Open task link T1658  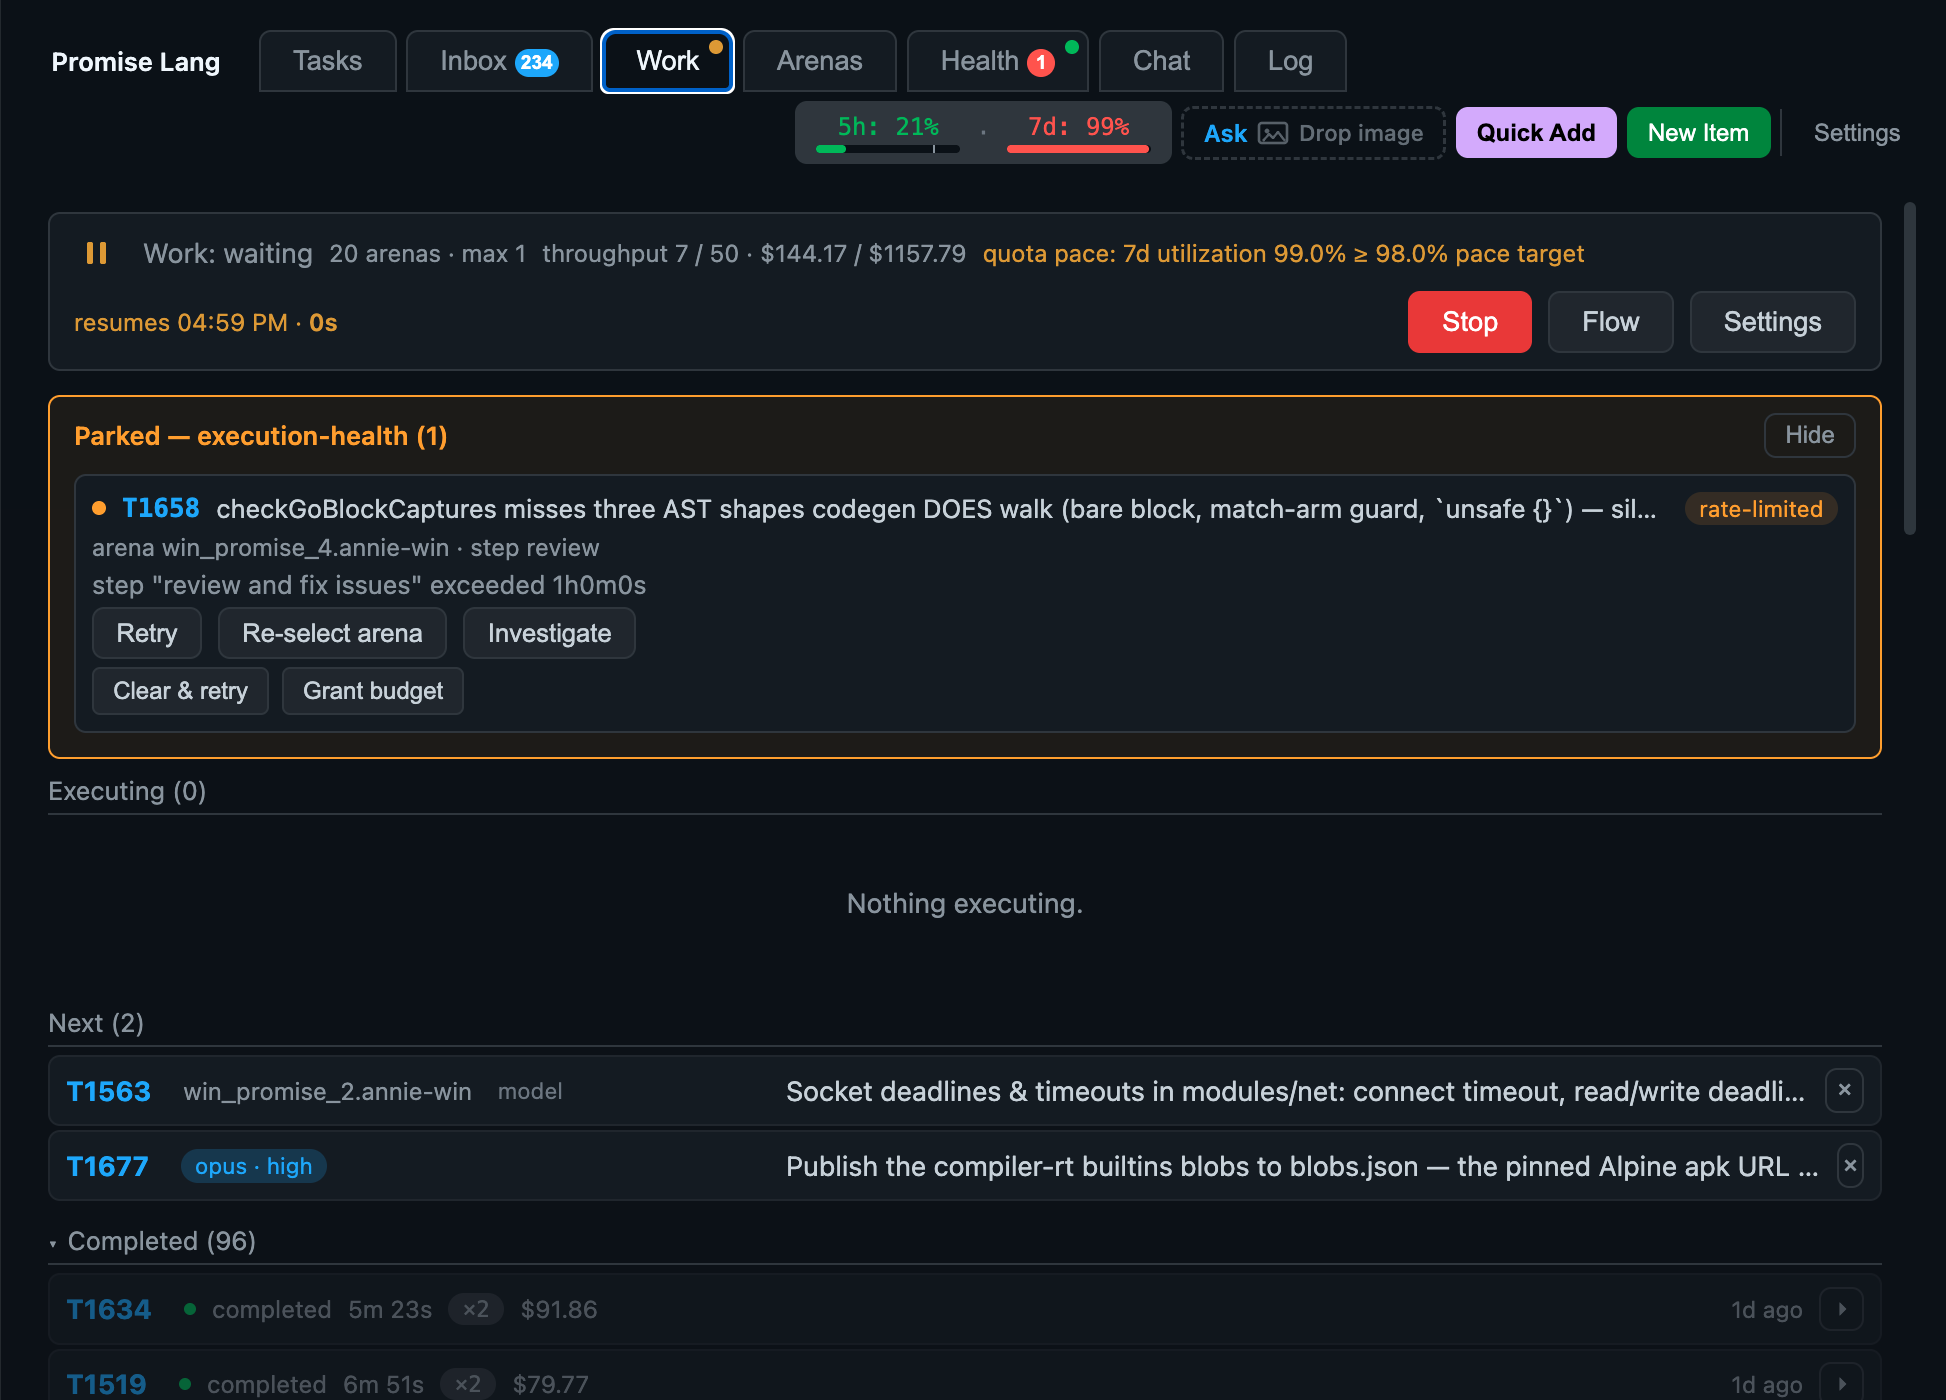(x=160, y=508)
